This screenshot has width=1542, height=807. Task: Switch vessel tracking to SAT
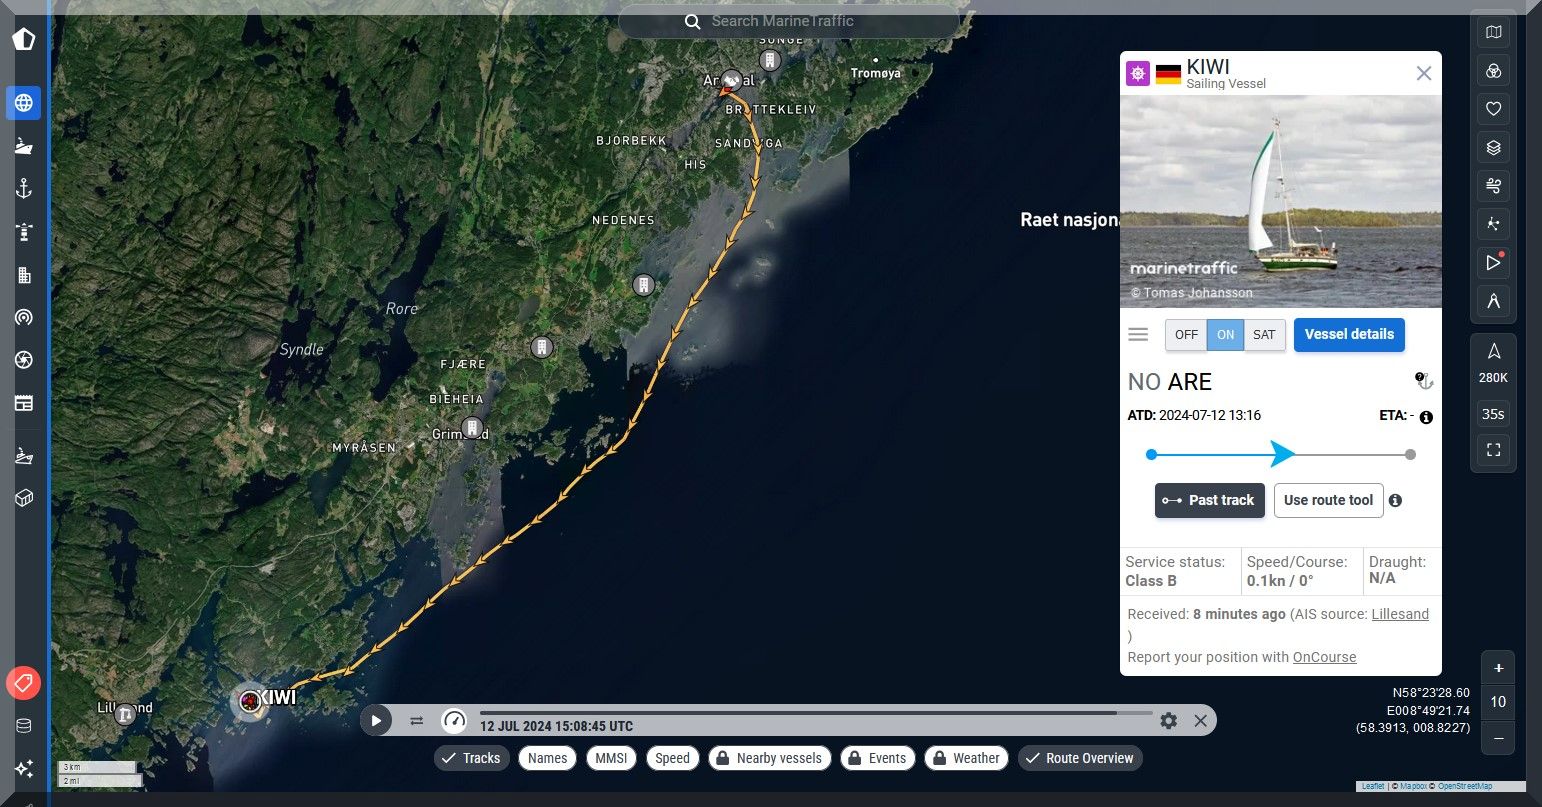[1264, 335]
